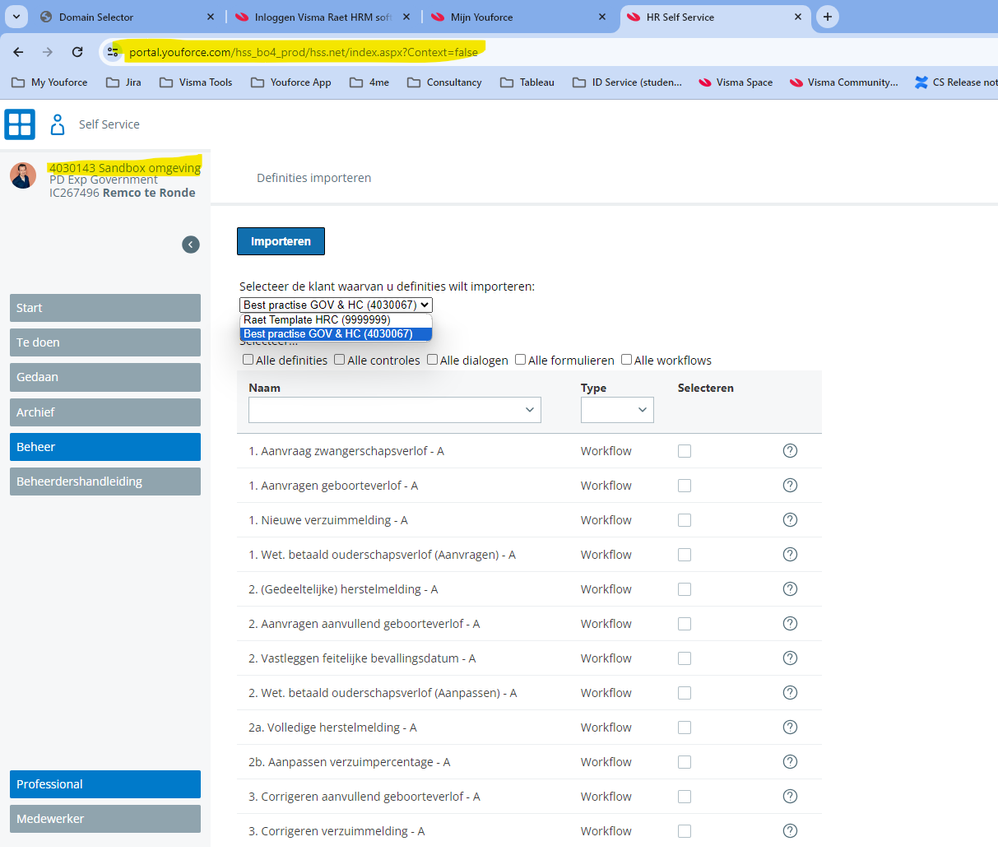Check the Alle controles checkbox

click(x=340, y=360)
